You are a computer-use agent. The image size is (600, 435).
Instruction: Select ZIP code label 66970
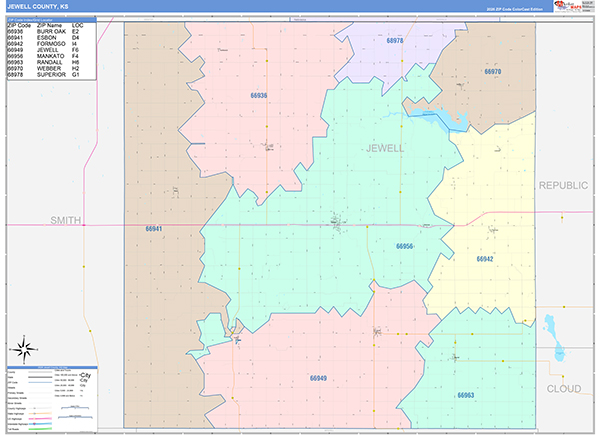pos(492,72)
